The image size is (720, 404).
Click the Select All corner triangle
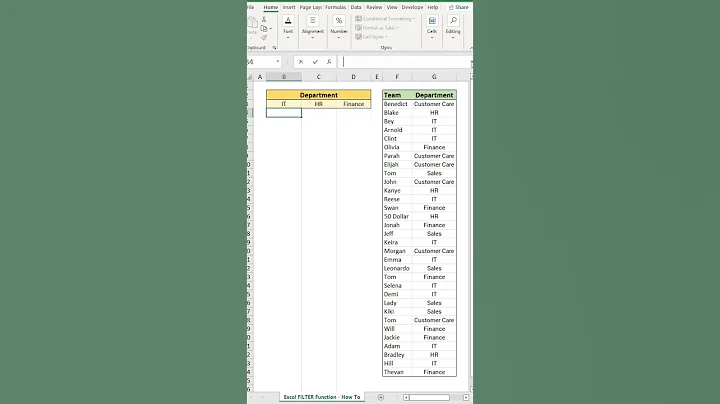(x=250, y=77)
